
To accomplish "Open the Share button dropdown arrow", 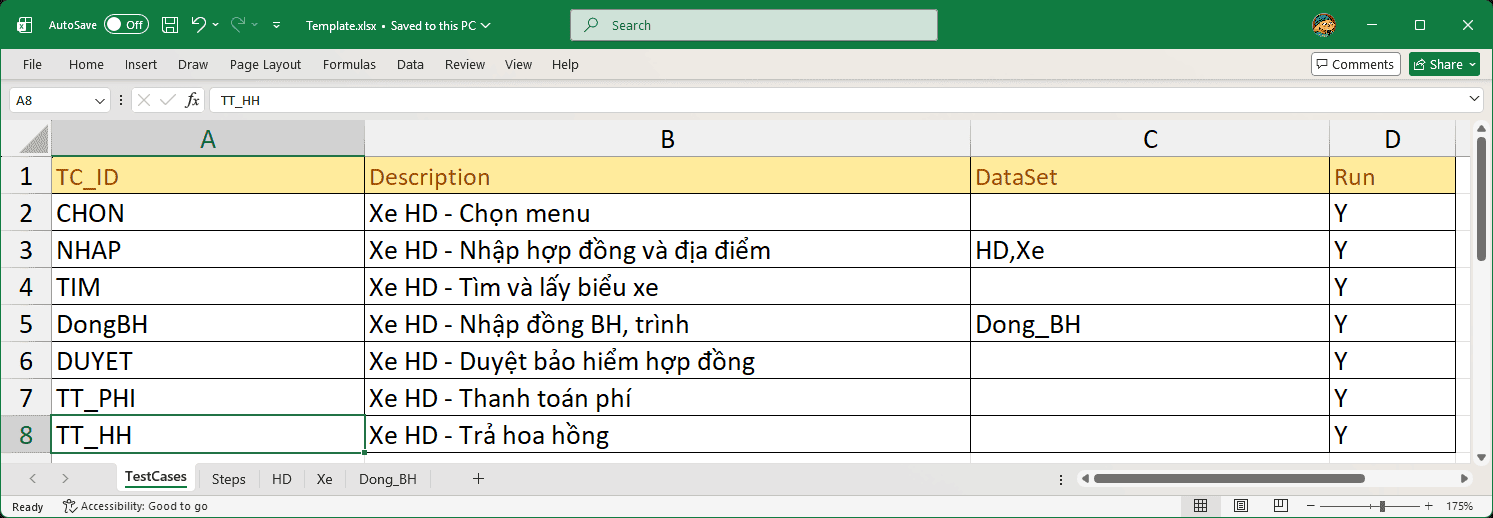I will pyautogui.click(x=1473, y=64).
